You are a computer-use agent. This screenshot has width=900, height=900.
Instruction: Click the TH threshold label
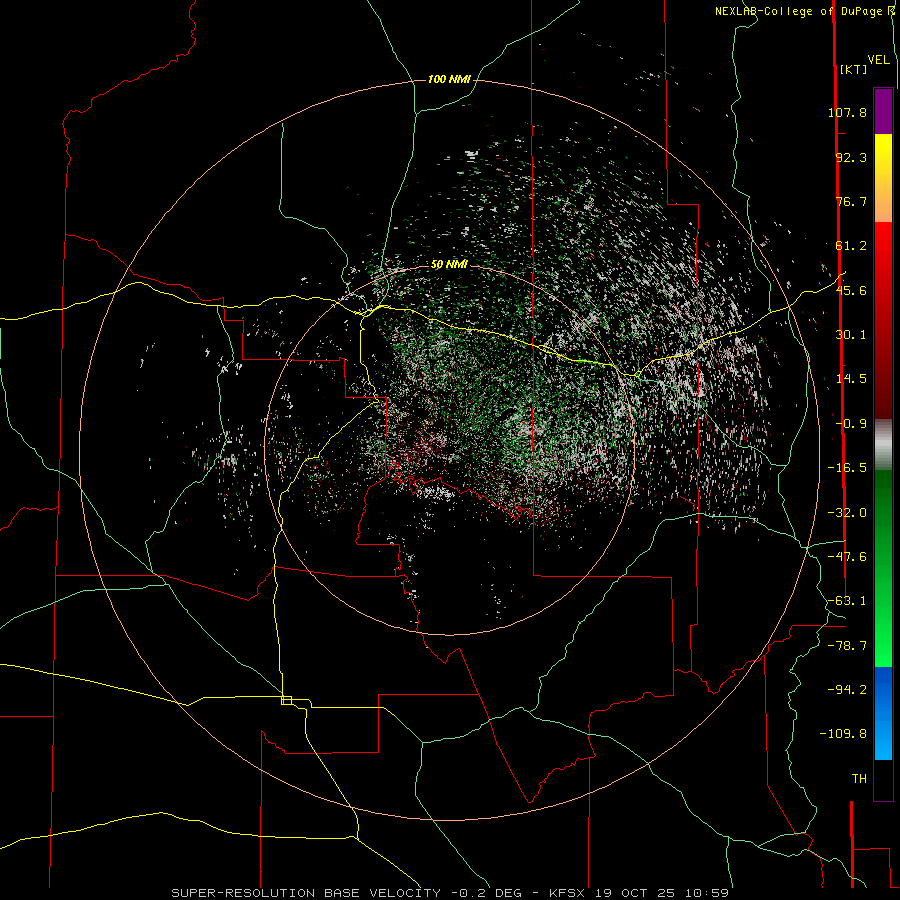859,779
